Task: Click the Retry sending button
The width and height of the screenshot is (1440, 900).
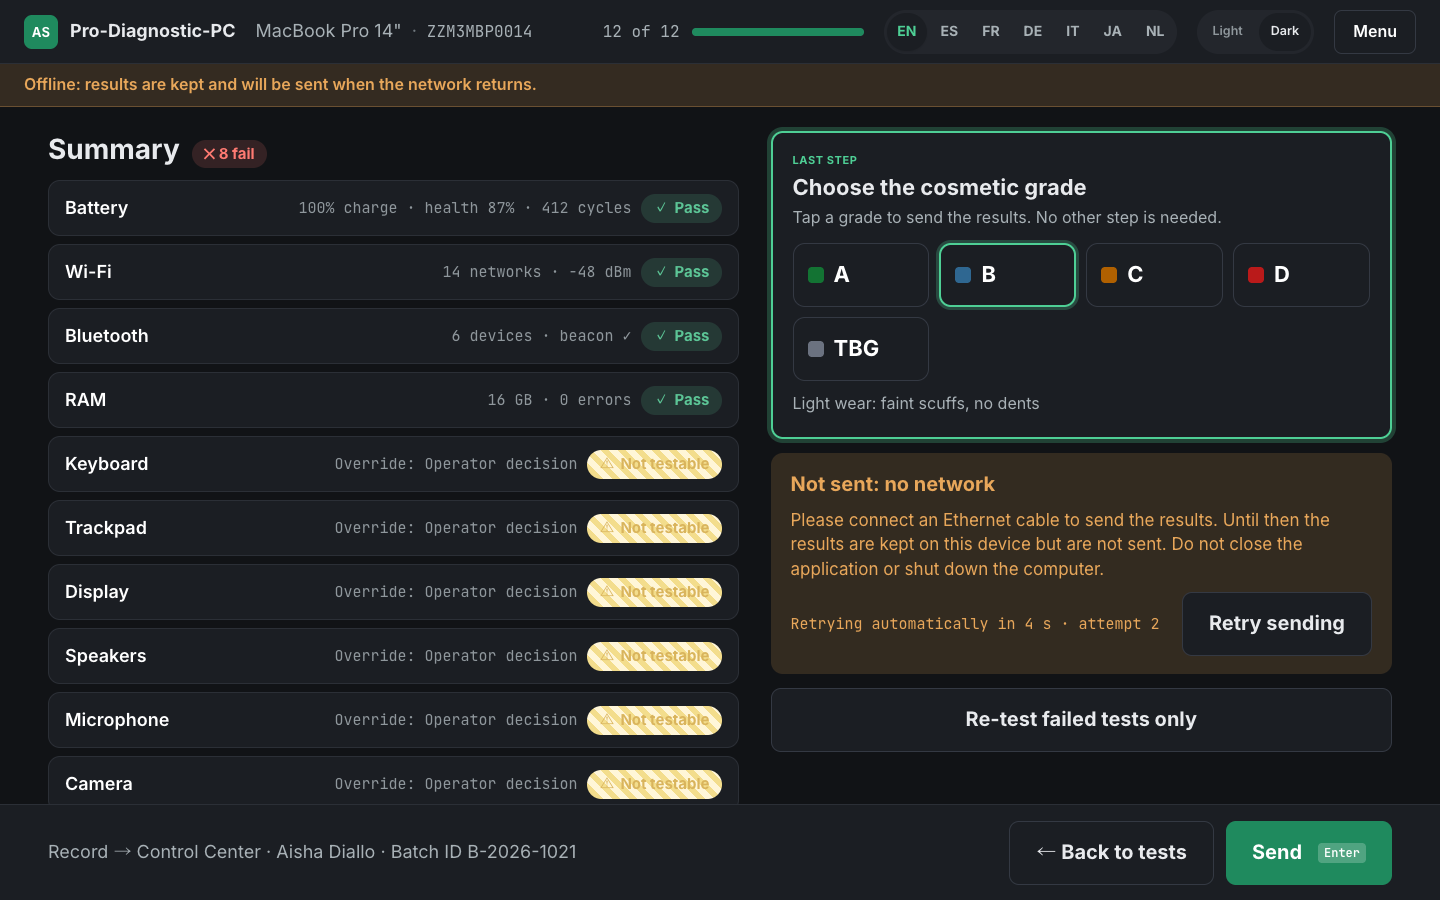Action: point(1277,624)
